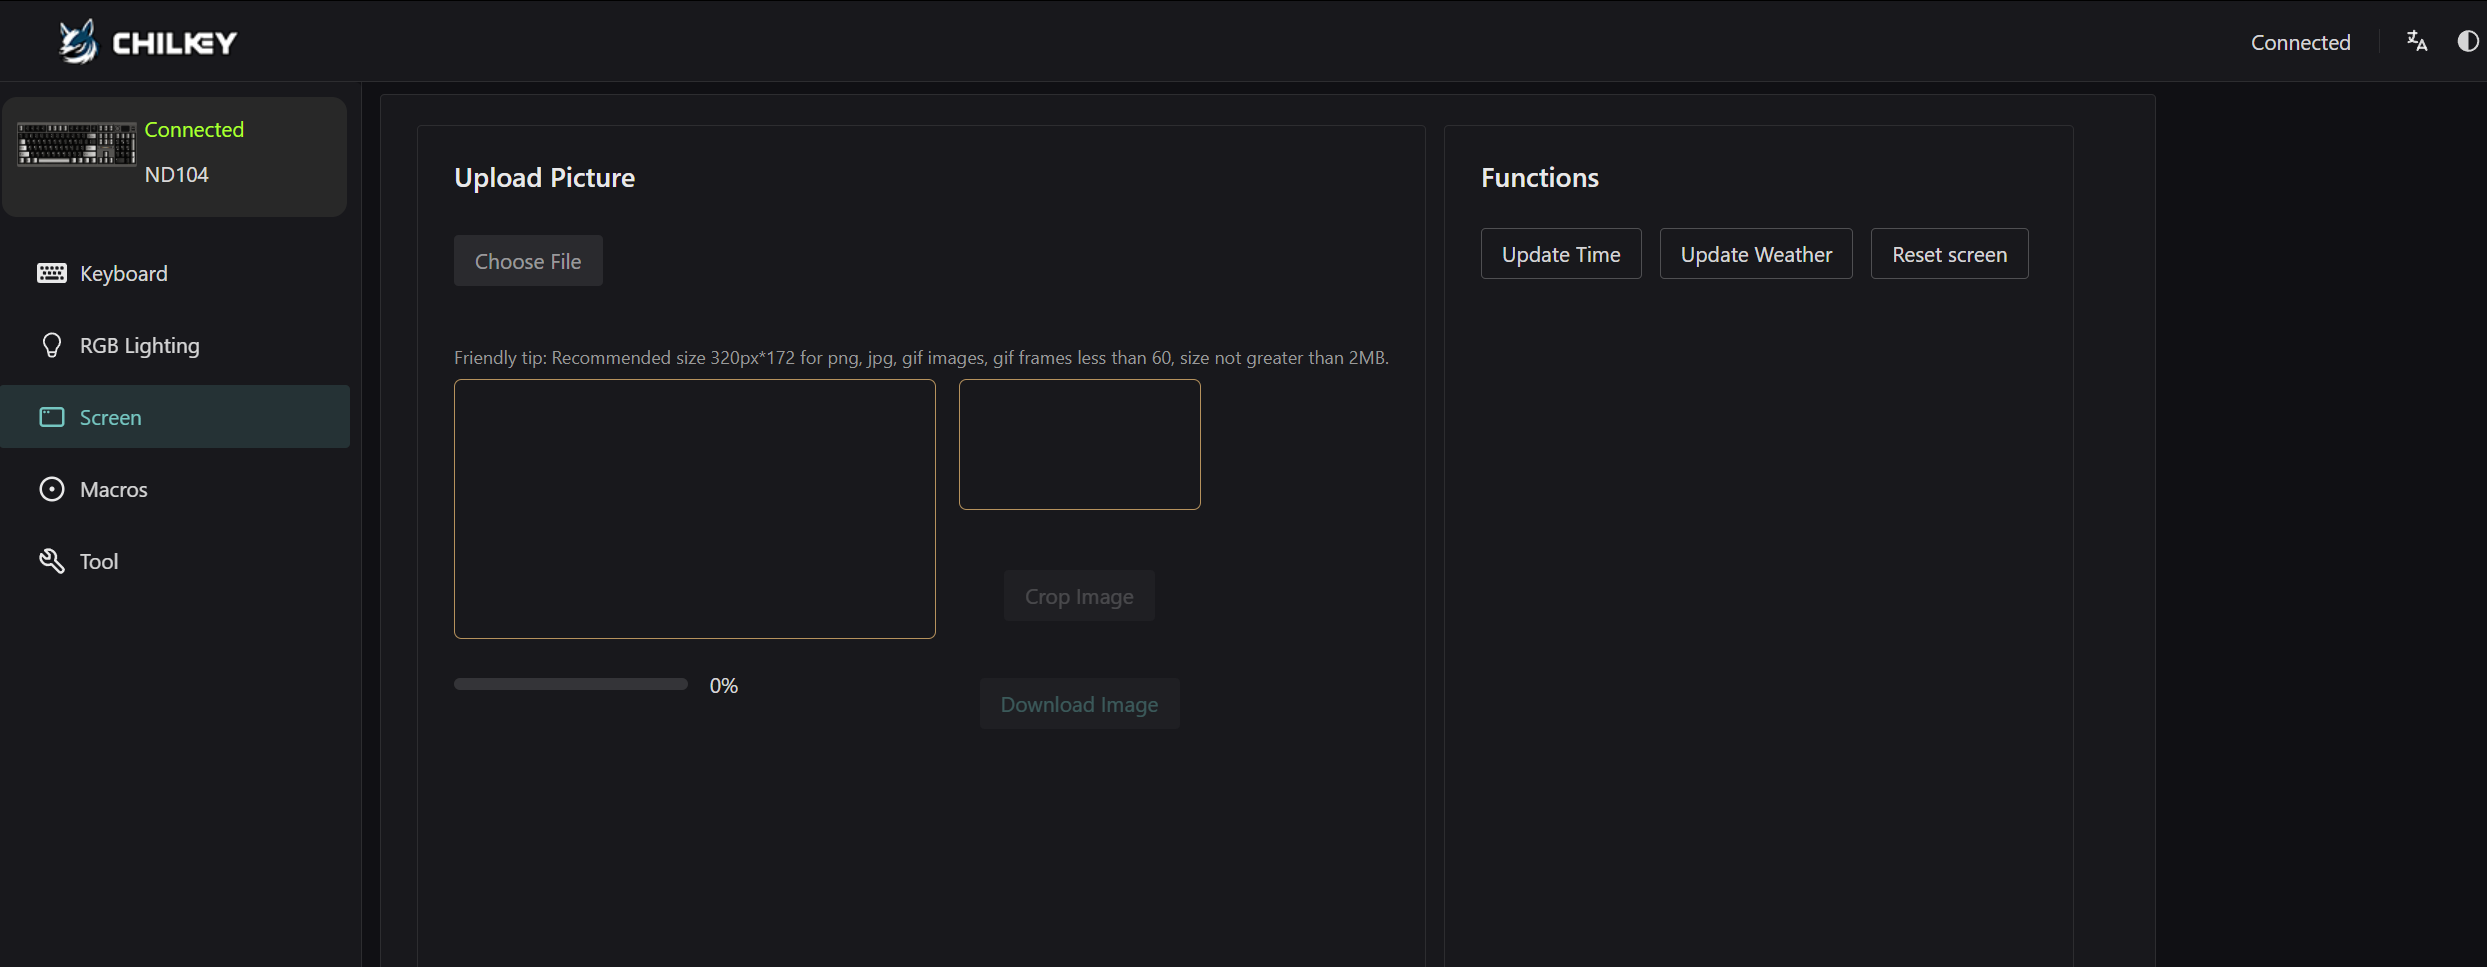Viewport: 2487px width, 967px height.
Task: Click the upload progress bar
Action: [x=571, y=684]
